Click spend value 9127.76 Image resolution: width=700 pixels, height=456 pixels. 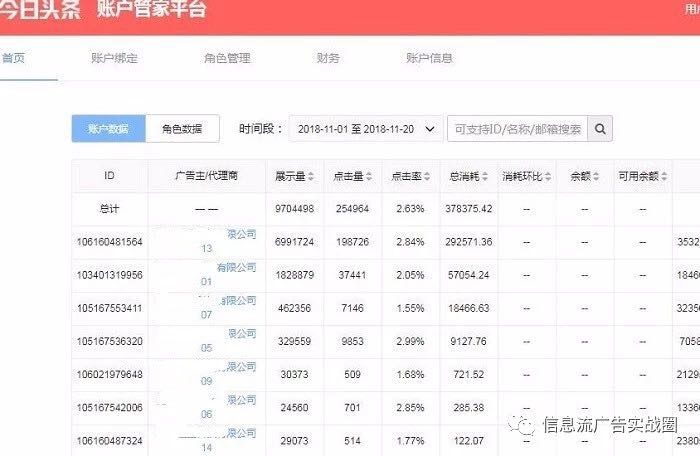[469, 342]
